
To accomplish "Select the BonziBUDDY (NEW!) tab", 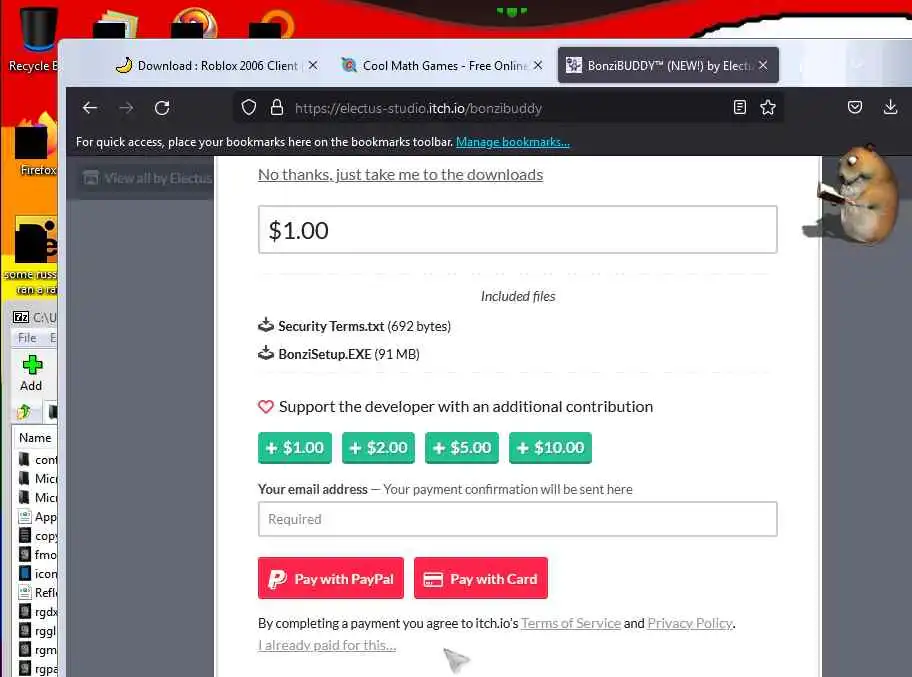I will pos(668,66).
